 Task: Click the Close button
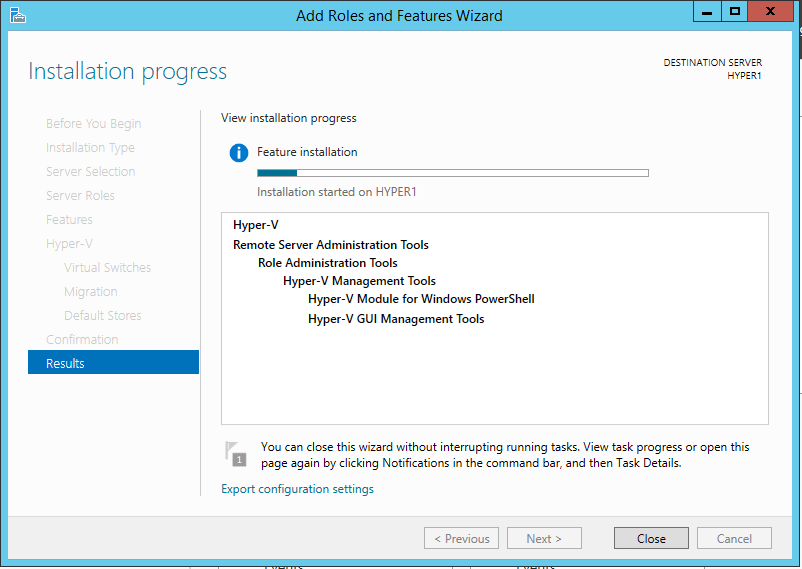pos(651,538)
